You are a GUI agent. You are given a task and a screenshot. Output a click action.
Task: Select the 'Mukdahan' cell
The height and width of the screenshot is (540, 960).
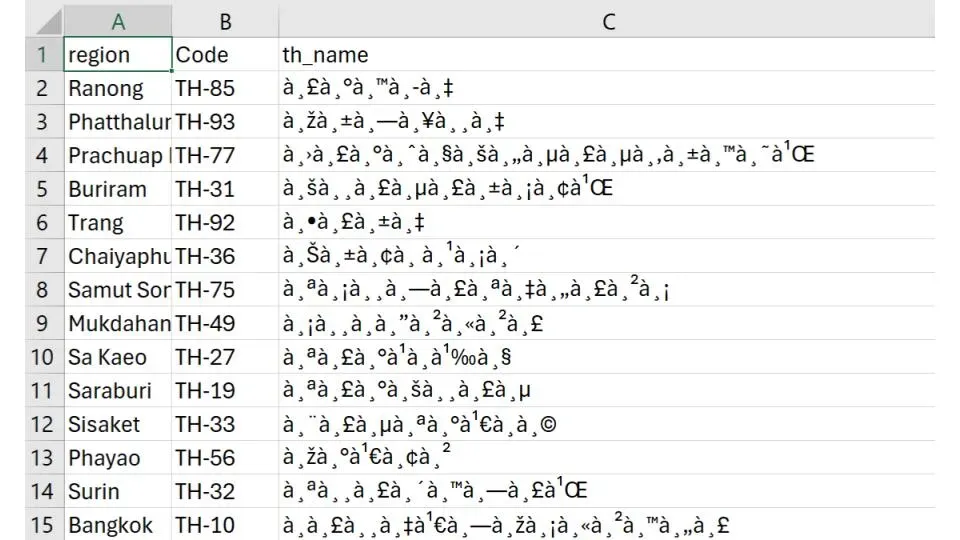point(118,323)
